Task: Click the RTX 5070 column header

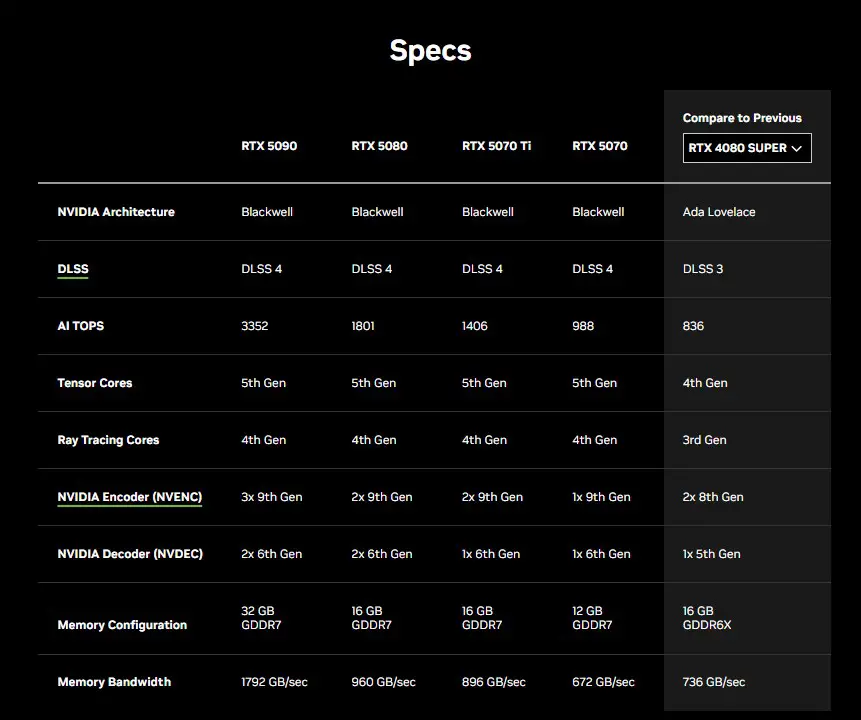Action: pos(600,146)
